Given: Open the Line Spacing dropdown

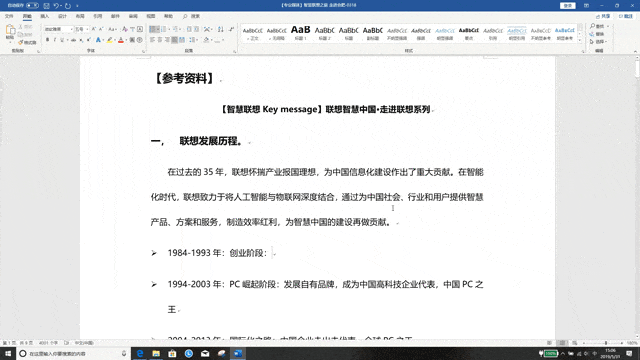Looking at the screenshot, I should [193, 40].
